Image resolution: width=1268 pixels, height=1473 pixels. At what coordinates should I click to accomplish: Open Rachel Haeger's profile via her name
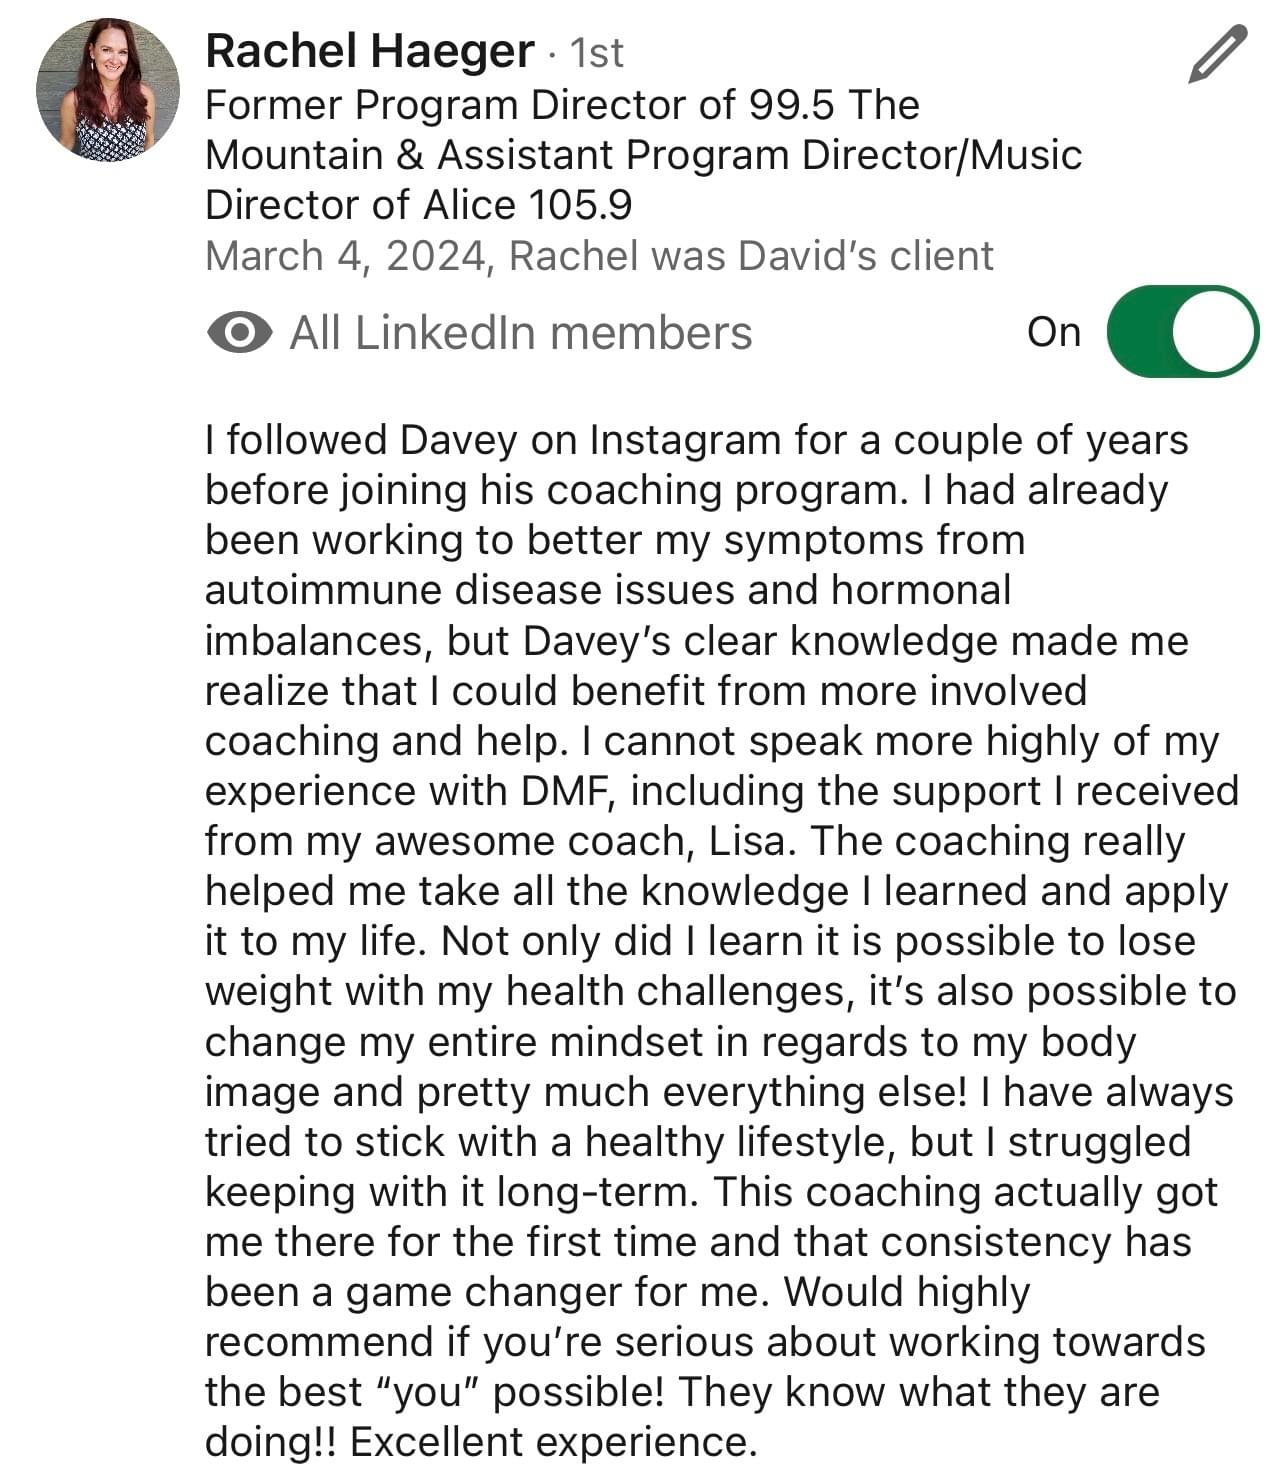pos(369,51)
